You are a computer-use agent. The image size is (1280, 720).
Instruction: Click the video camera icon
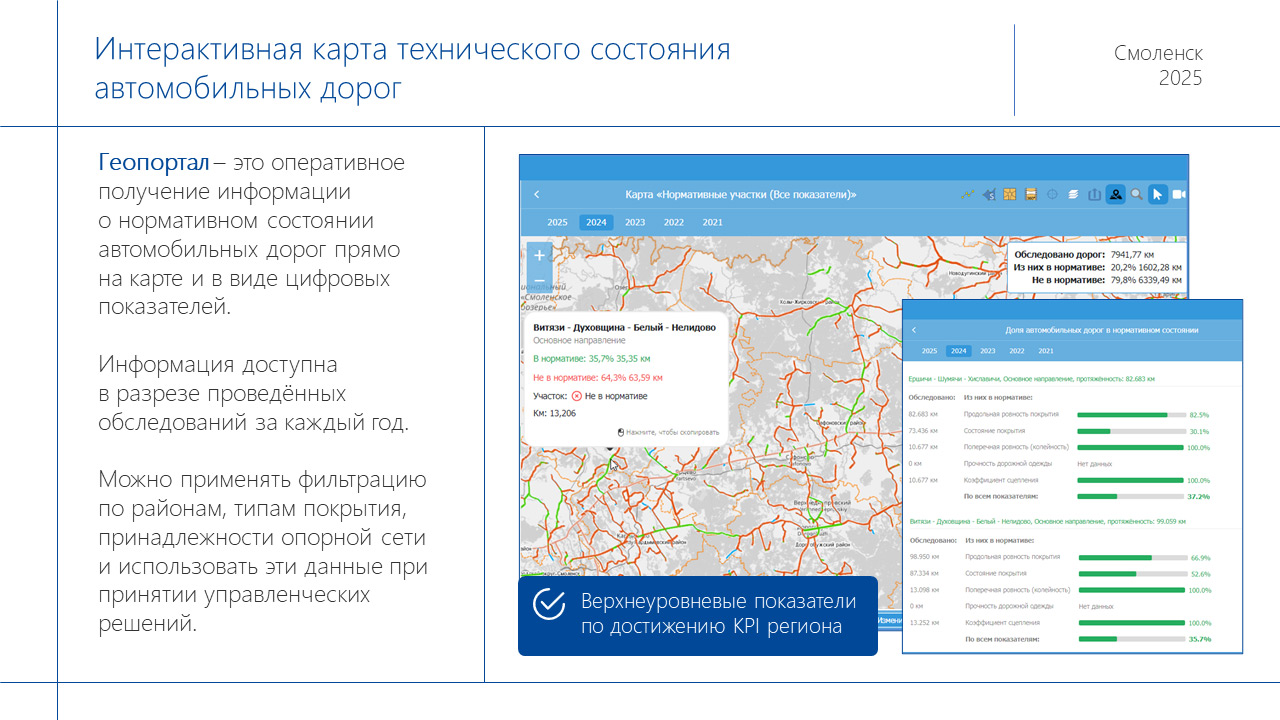pos(1178,194)
